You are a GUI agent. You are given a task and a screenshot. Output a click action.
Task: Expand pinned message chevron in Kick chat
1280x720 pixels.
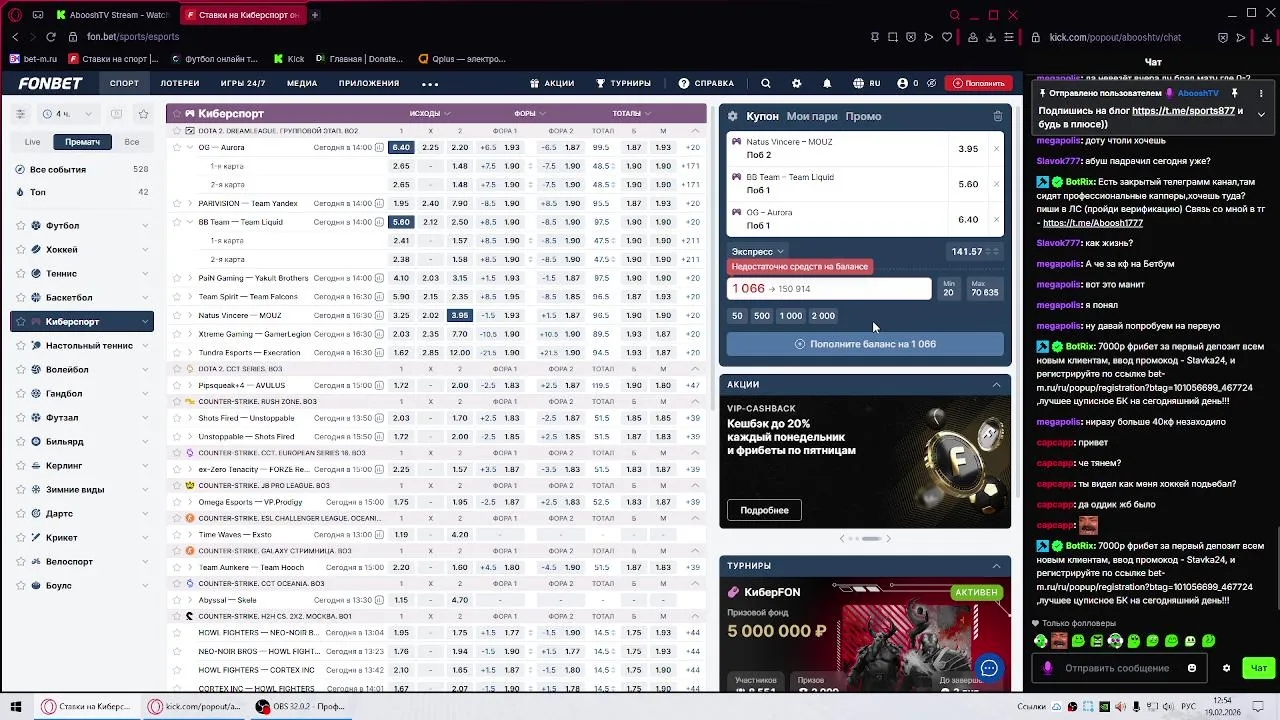(x=1261, y=114)
